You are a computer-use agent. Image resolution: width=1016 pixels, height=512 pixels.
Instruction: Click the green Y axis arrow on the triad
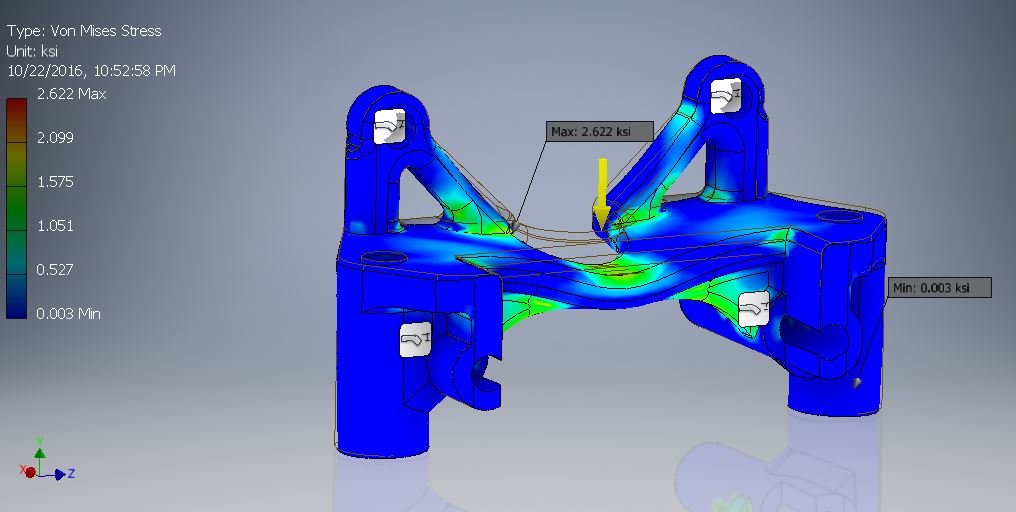coord(40,451)
